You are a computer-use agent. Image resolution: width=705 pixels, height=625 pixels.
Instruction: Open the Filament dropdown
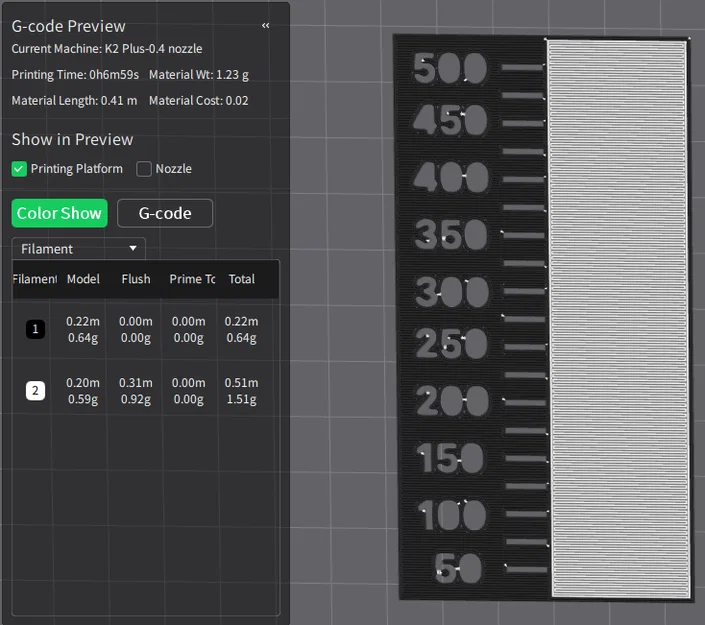[x=79, y=249]
